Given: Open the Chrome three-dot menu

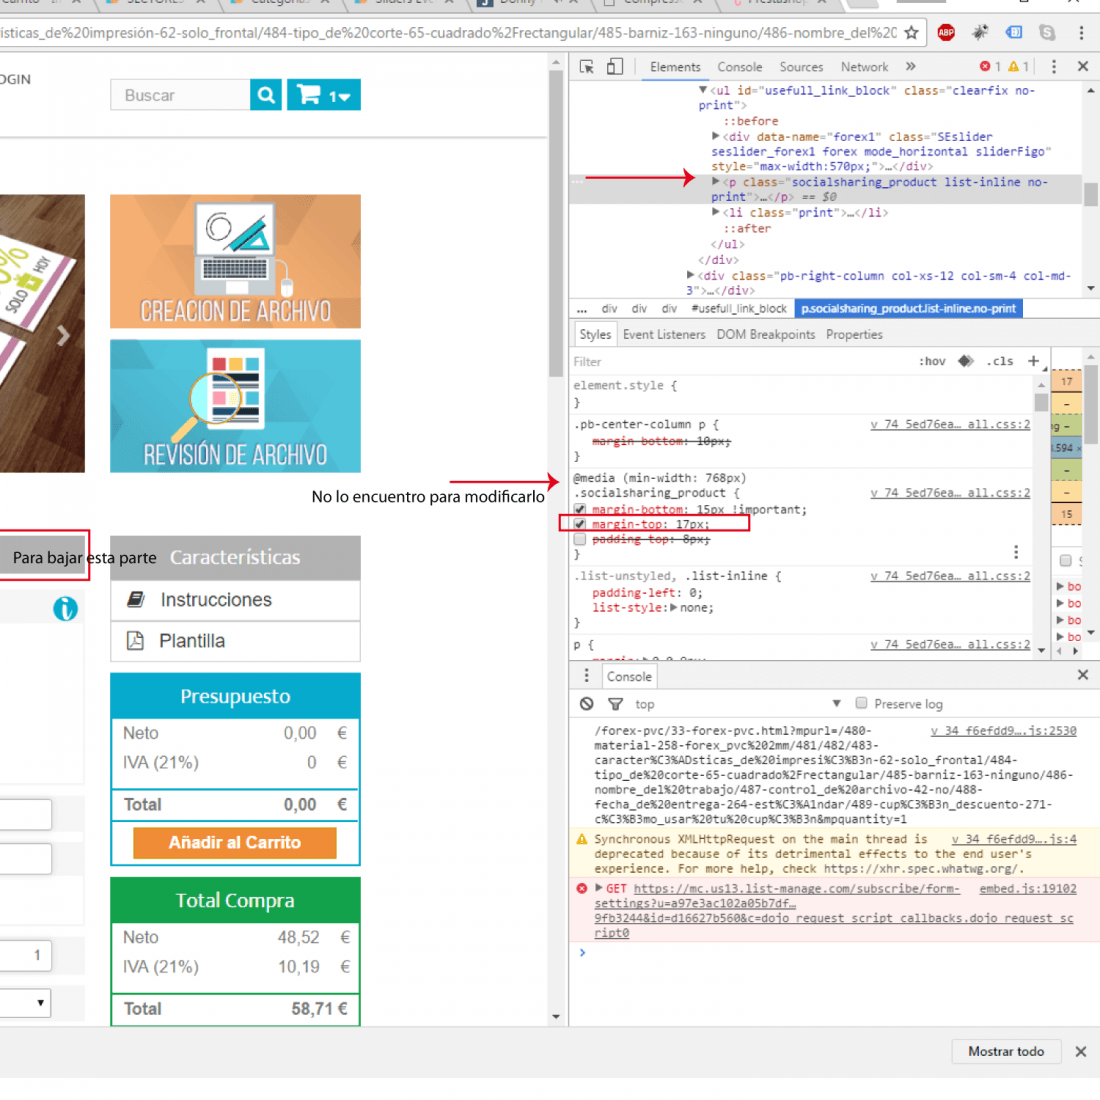Looking at the screenshot, I should pyautogui.click(x=1081, y=32).
